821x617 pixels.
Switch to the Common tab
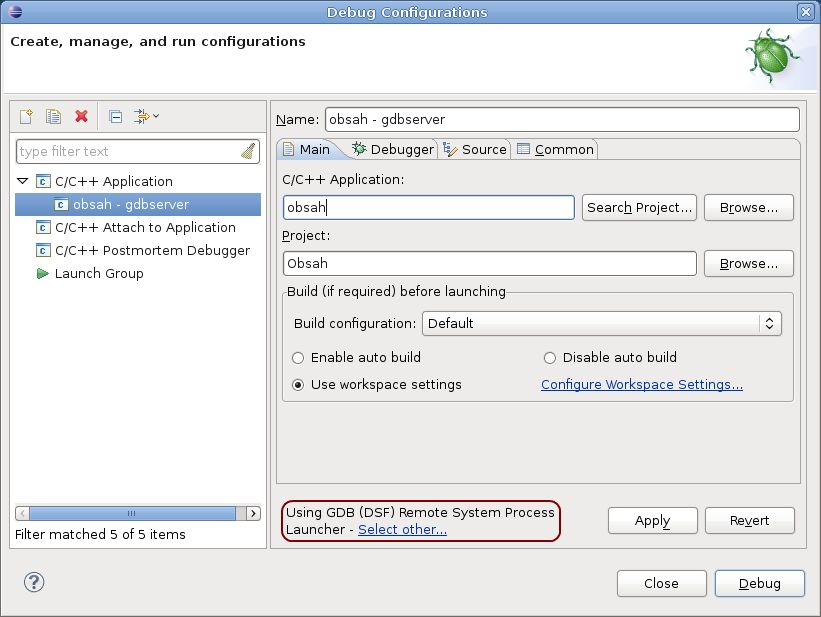point(554,150)
